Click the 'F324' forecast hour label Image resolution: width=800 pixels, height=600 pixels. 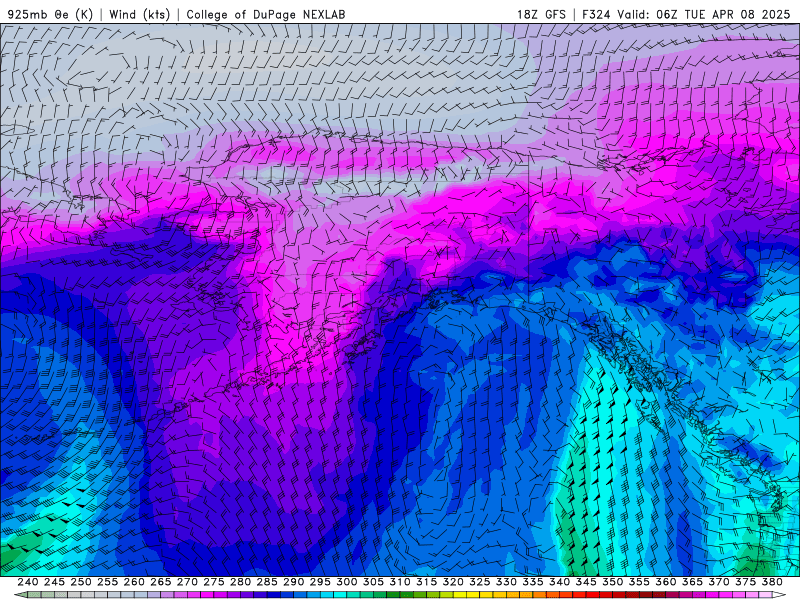(x=596, y=14)
